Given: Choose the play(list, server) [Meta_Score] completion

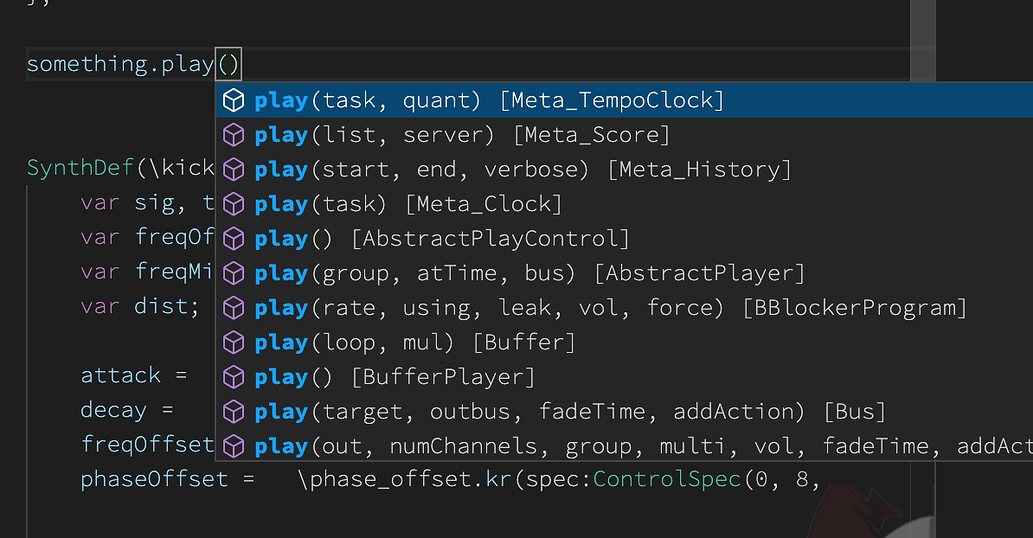Looking at the screenshot, I should click(x=625, y=135).
